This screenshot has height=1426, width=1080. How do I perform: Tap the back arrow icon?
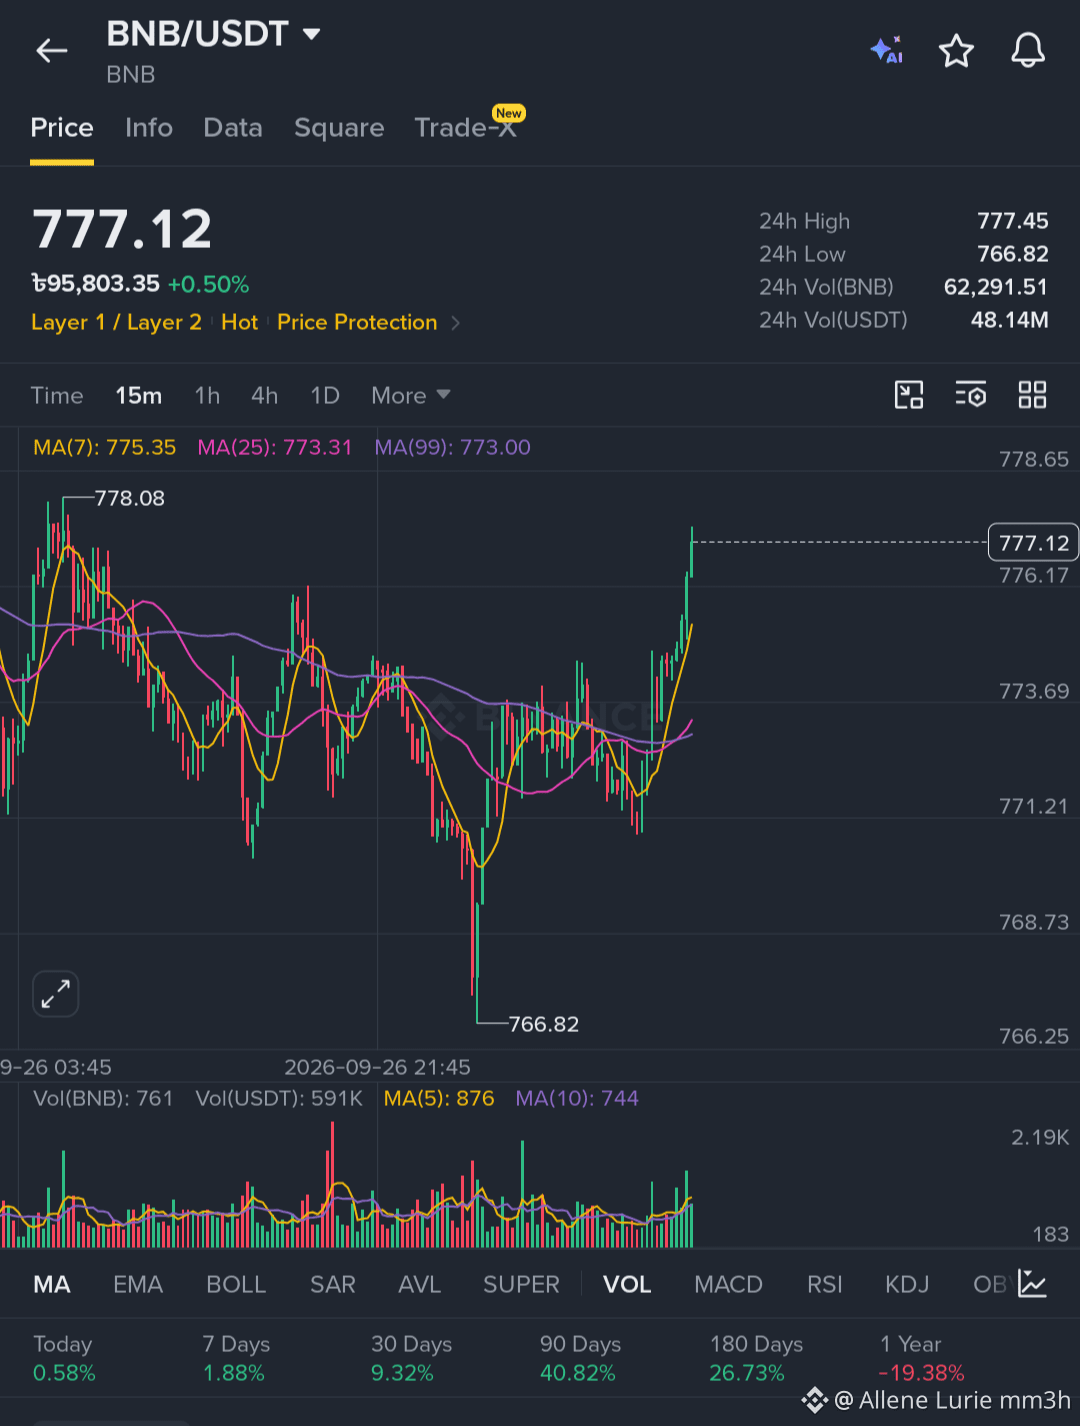[x=52, y=50]
